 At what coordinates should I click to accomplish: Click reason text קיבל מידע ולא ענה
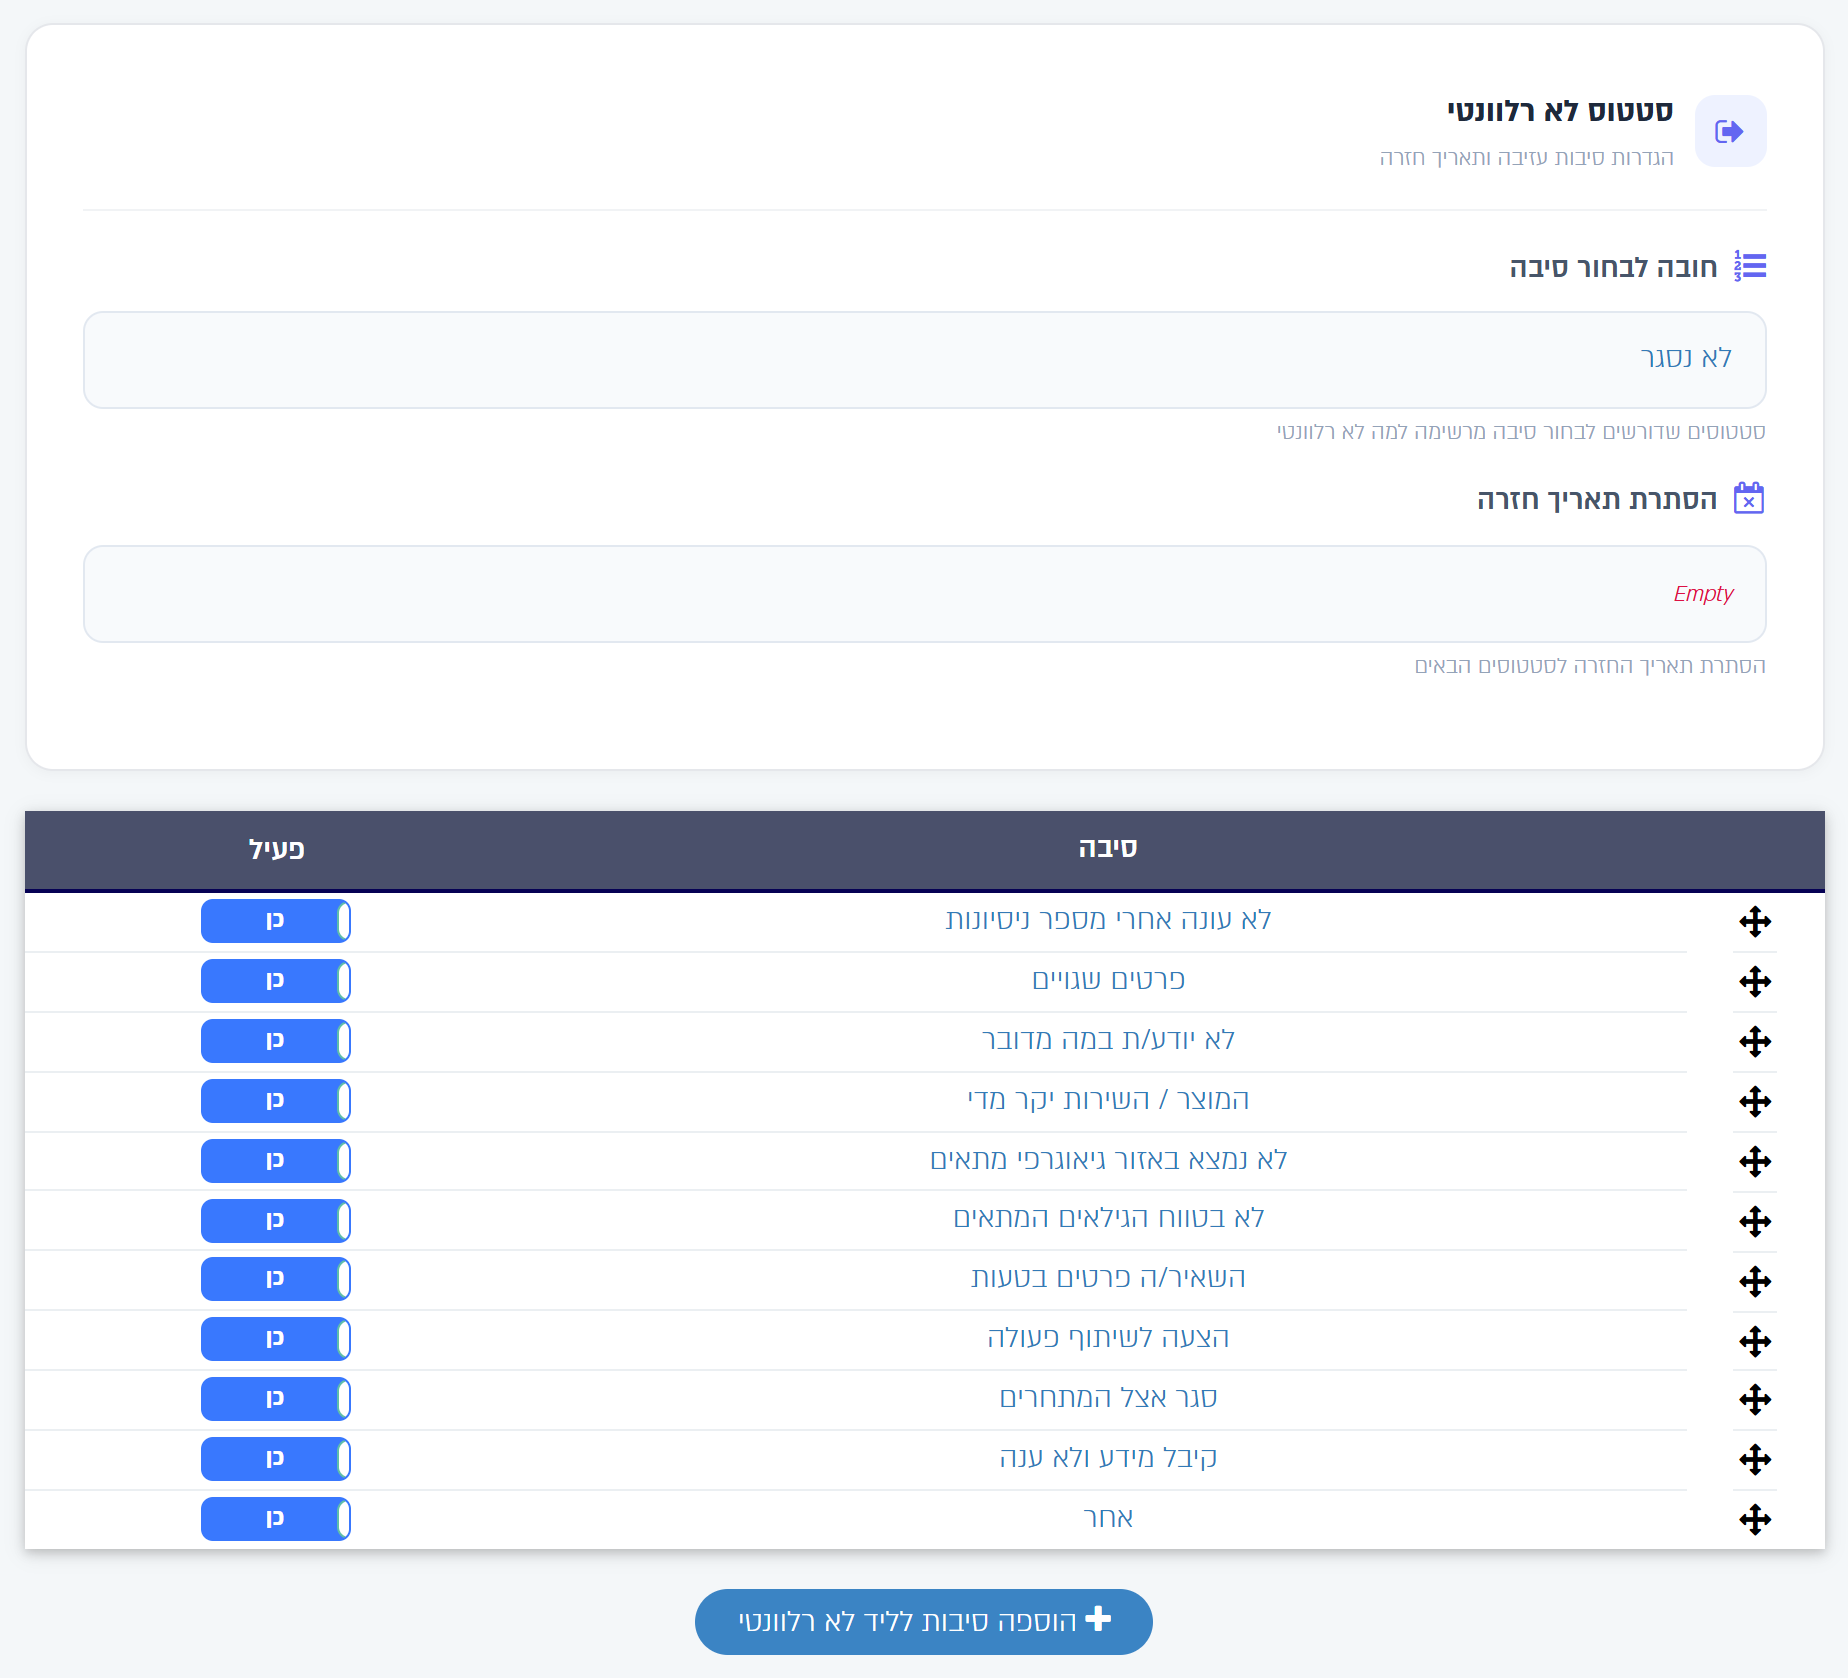(1108, 1458)
